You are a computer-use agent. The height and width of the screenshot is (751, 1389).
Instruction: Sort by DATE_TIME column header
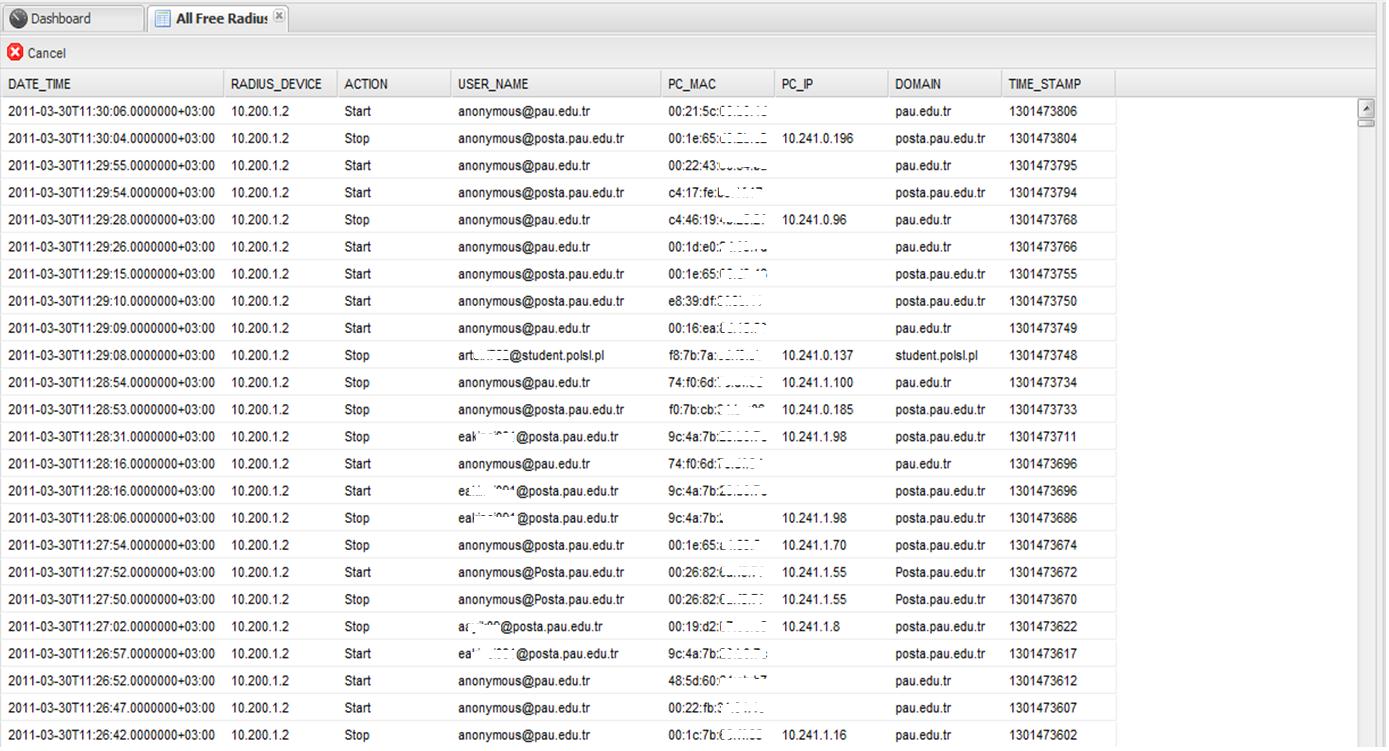pyautogui.click(x=112, y=84)
